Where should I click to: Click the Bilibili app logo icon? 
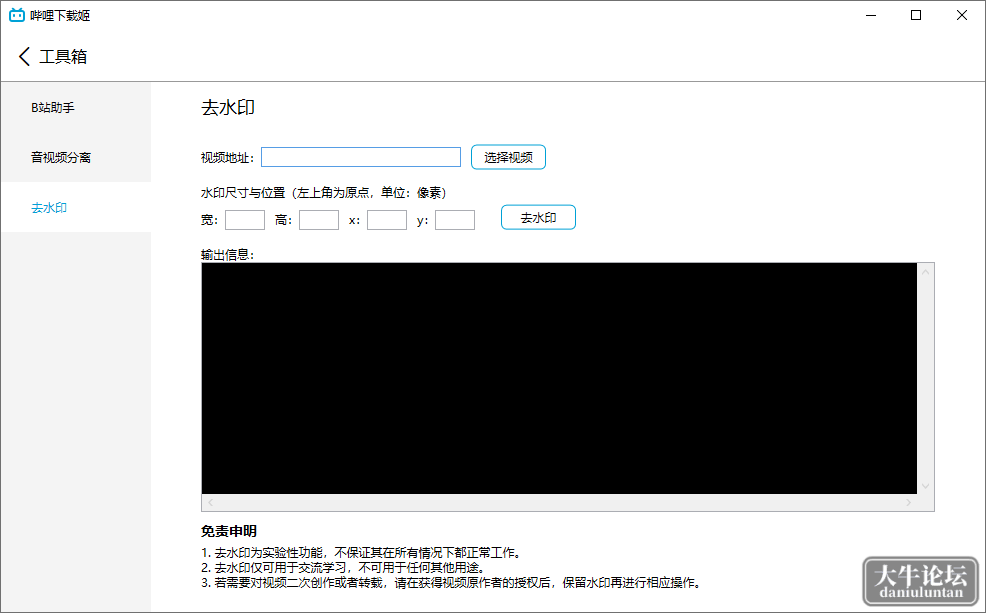(x=17, y=15)
